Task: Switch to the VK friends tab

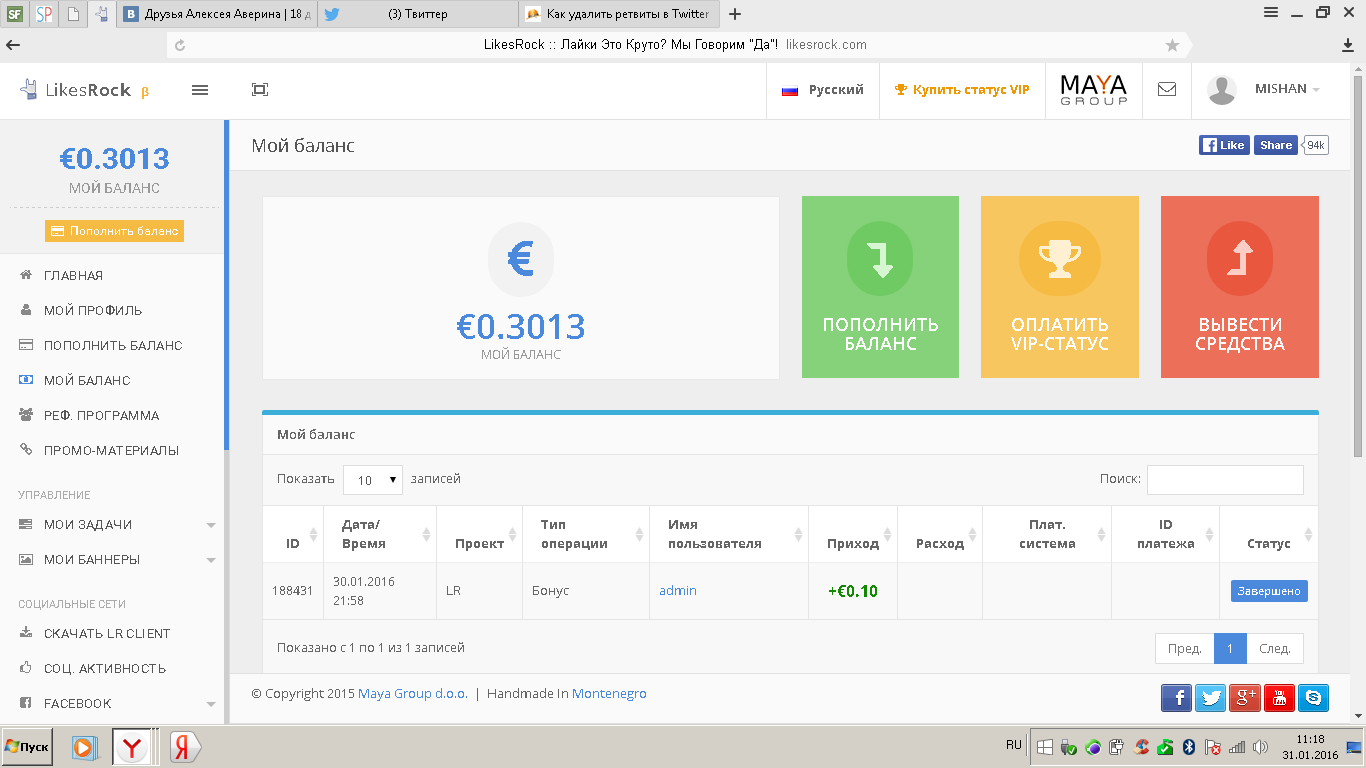Action: (217, 14)
